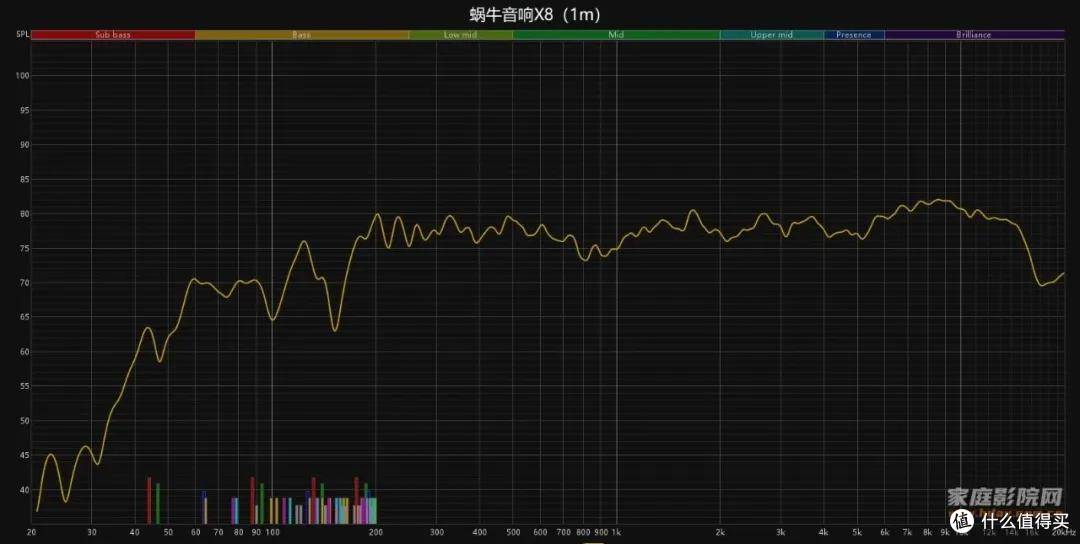Click the 4k frequency axis label
The height and width of the screenshot is (544, 1080).
click(824, 532)
